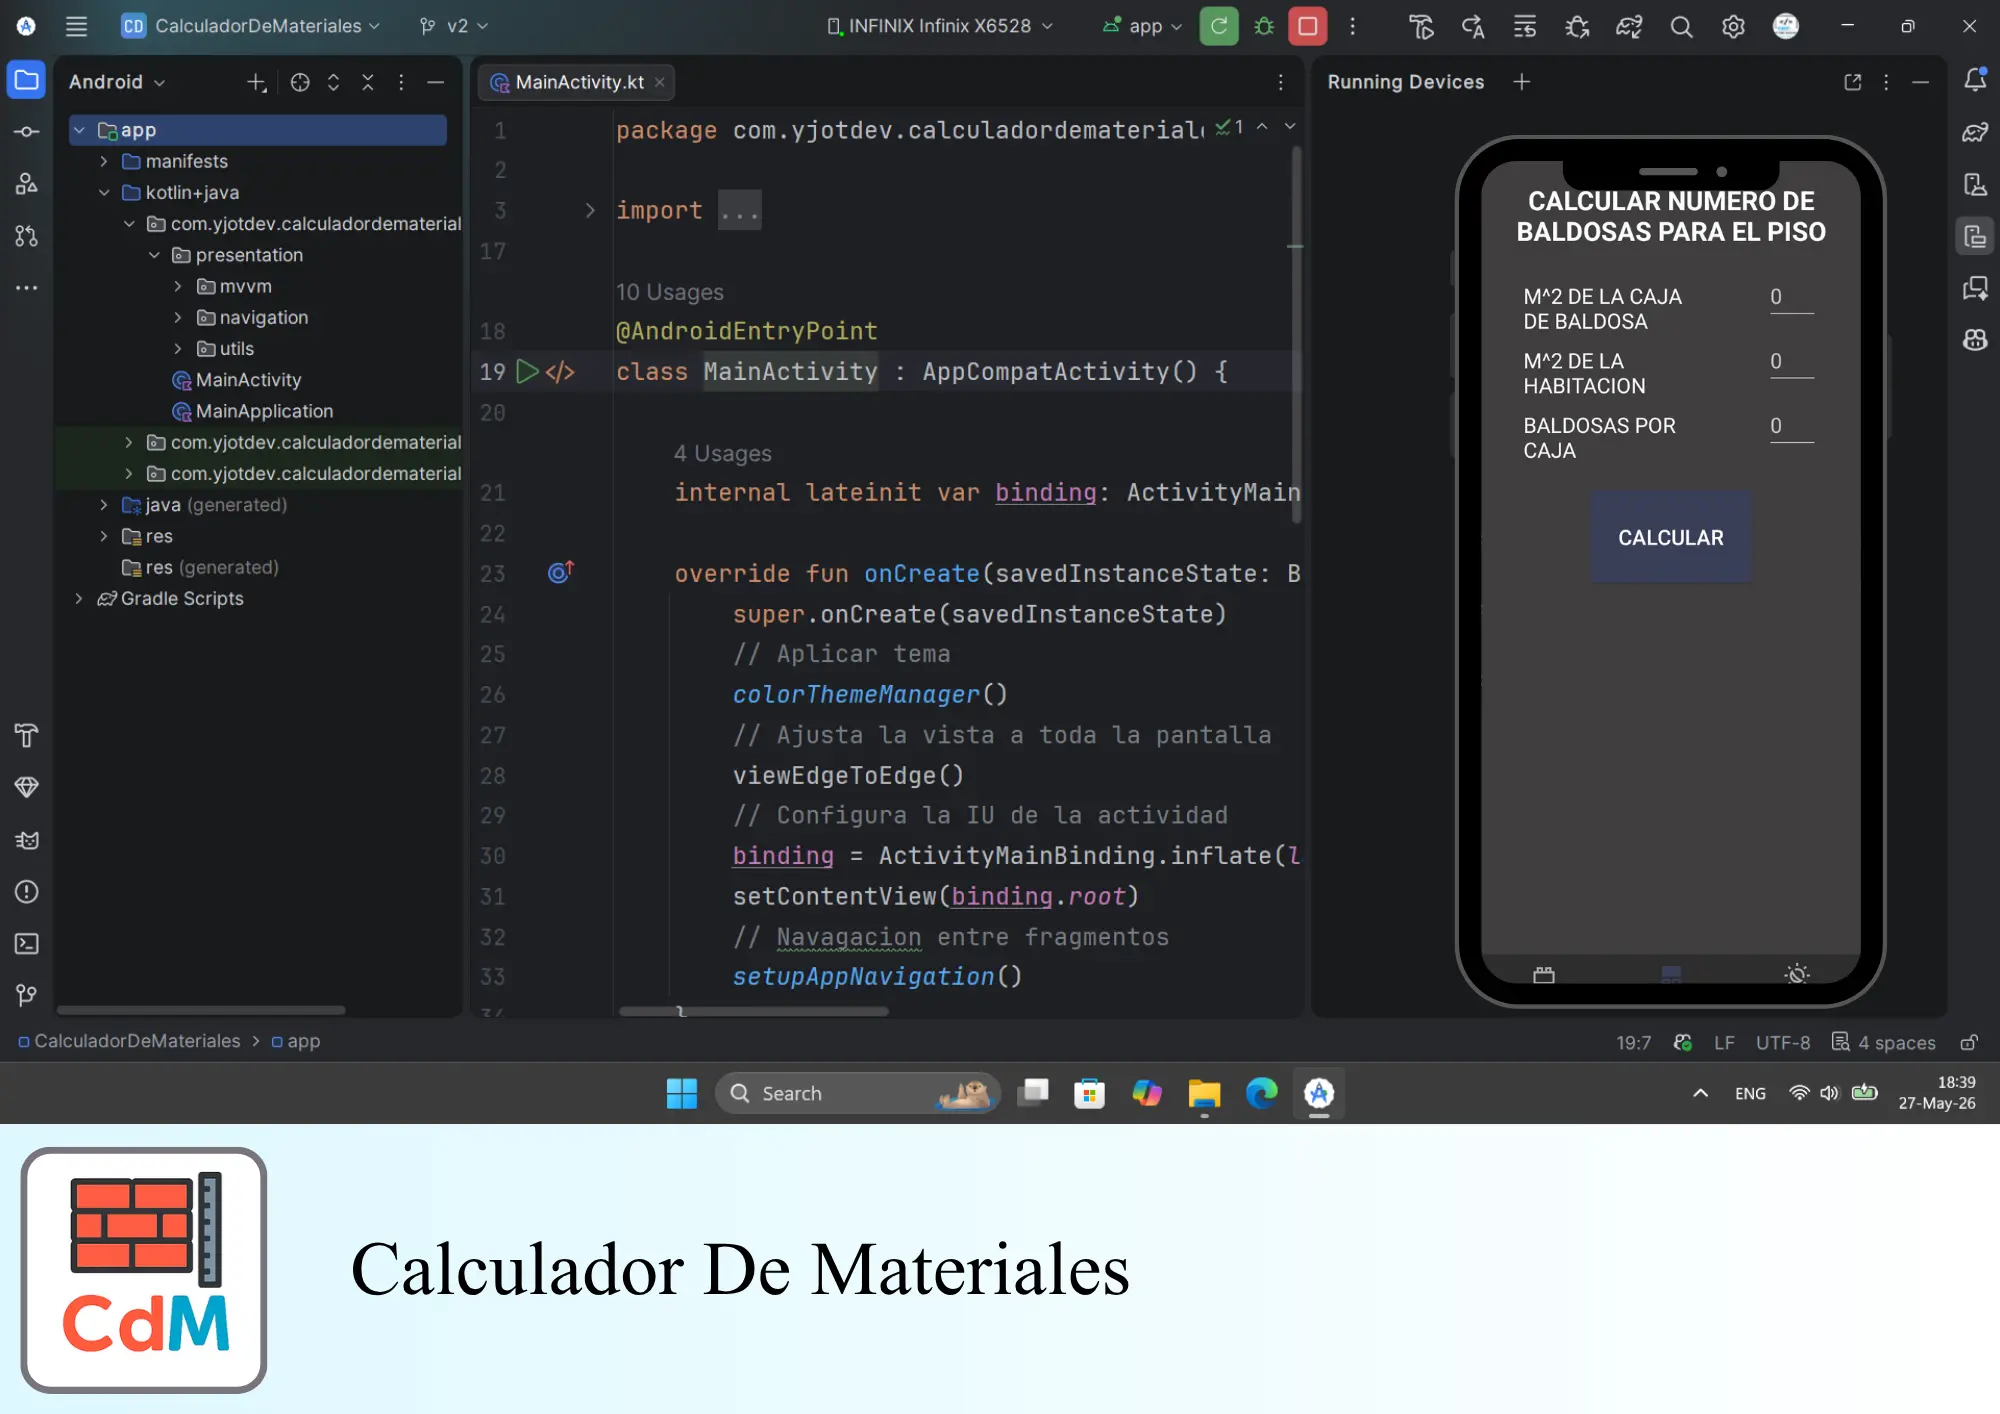Open the Logcat tool window

point(27,840)
